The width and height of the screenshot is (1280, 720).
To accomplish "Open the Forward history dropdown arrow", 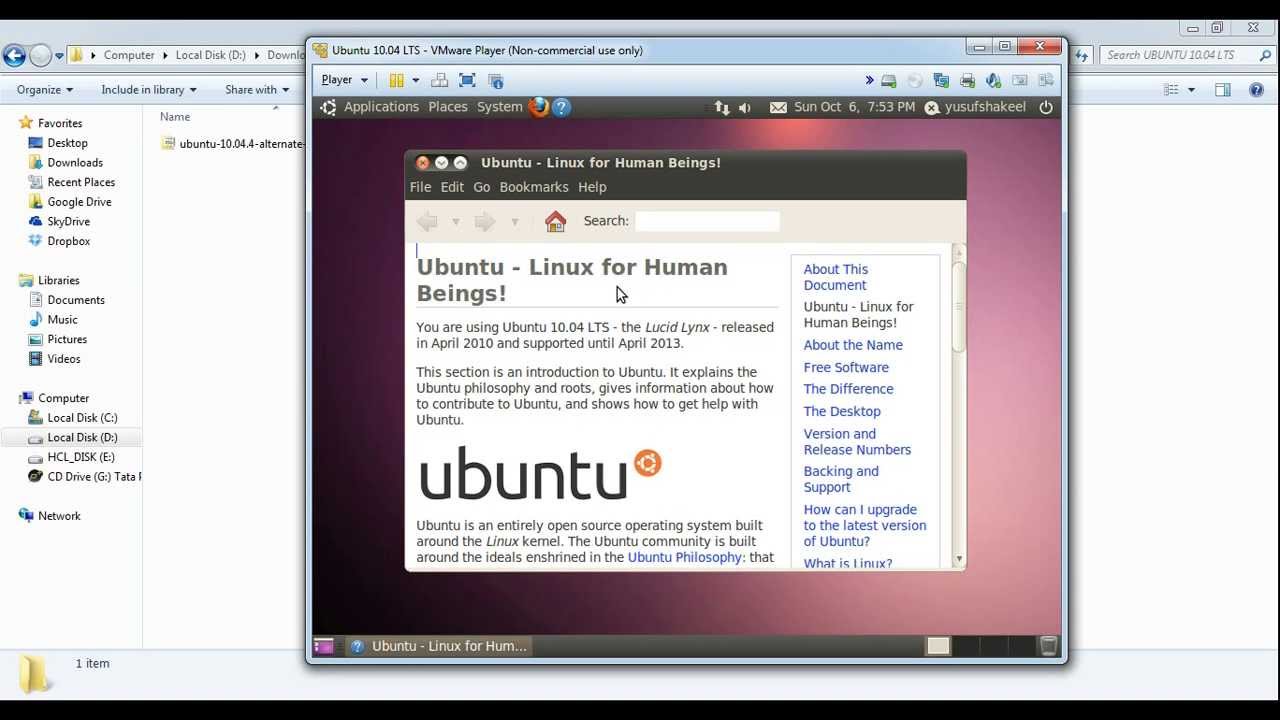I will pyautogui.click(x=515, y=222).
